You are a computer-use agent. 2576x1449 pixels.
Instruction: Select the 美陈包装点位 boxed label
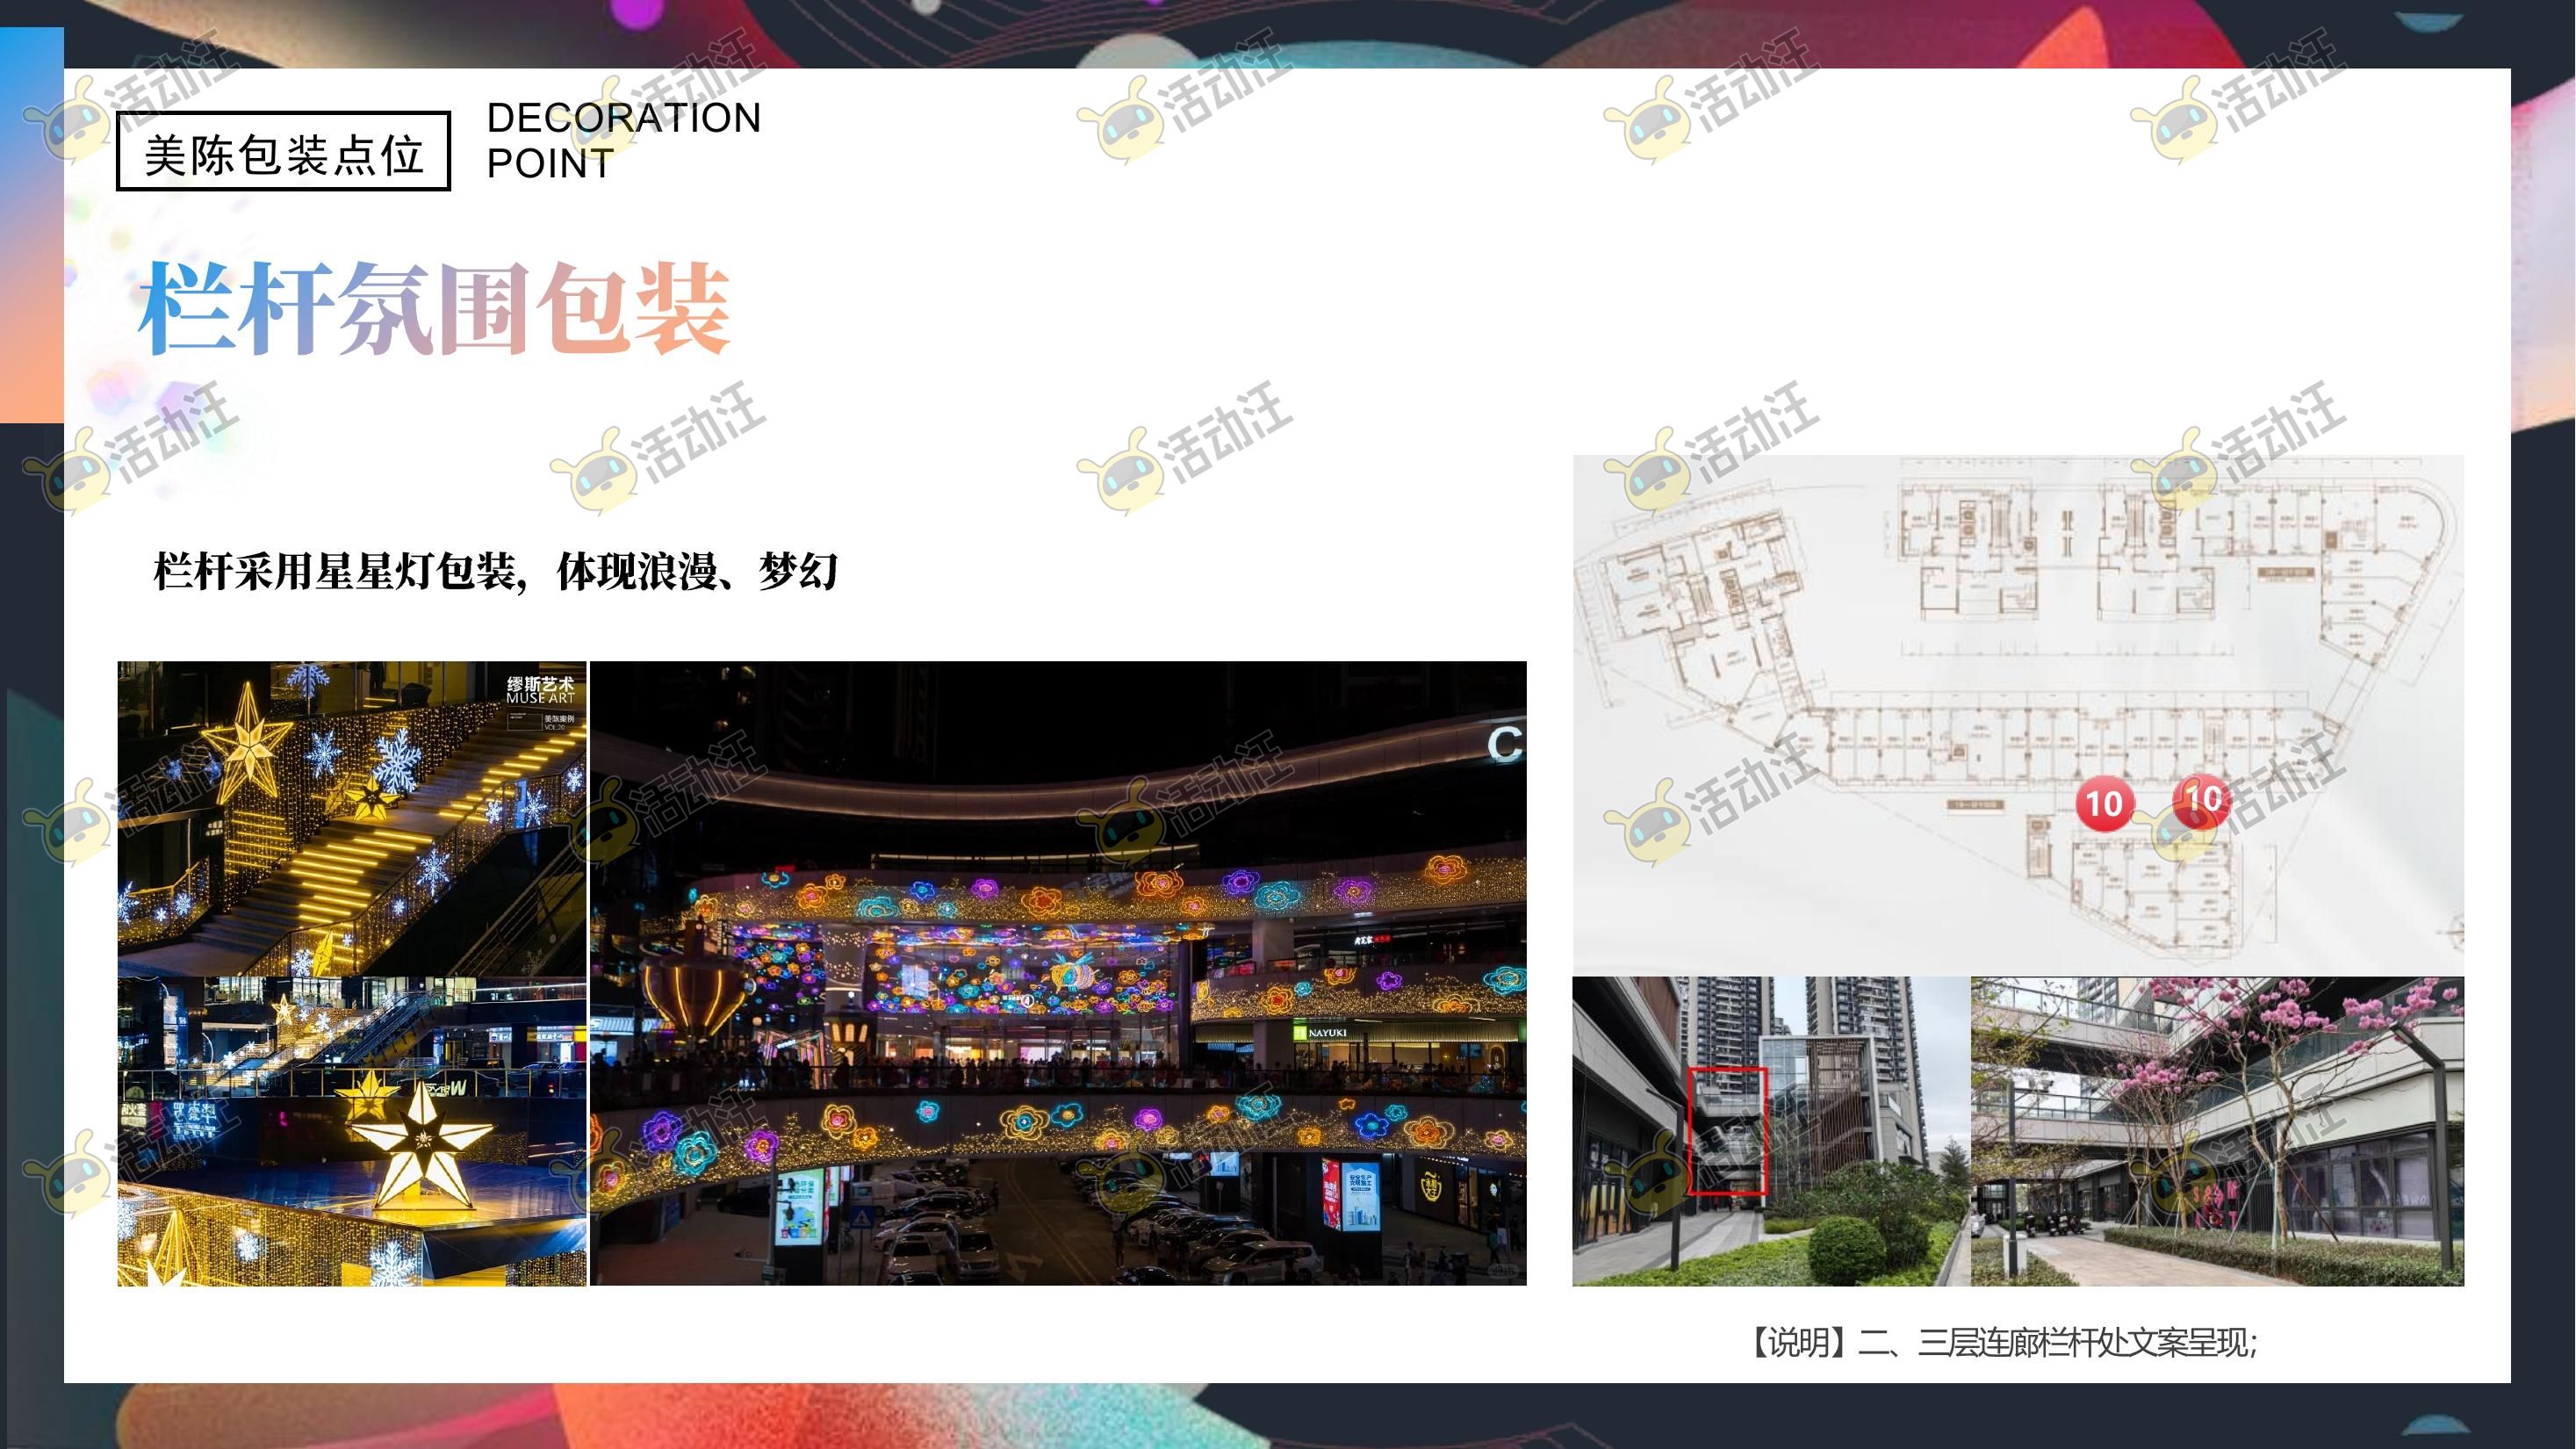tap(284, 153)
